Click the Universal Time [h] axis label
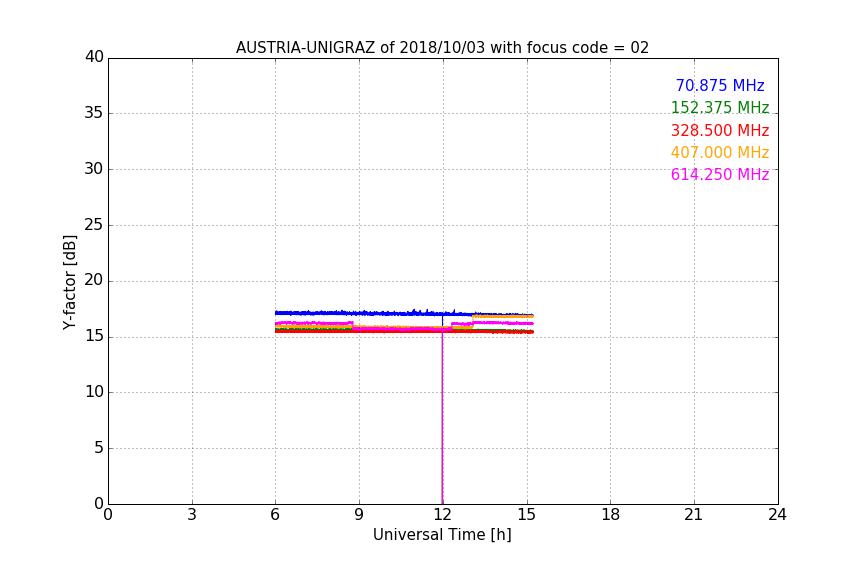The image size is (864, 576). click(442, 535)
